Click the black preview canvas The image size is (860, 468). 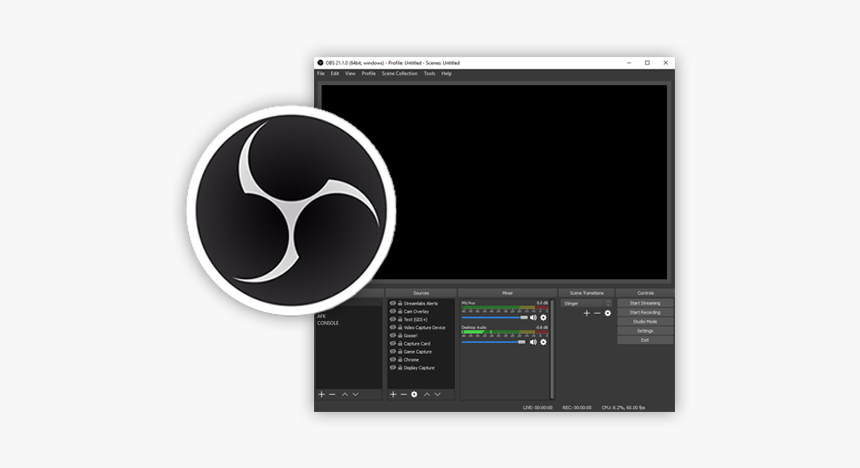point(494,182)
